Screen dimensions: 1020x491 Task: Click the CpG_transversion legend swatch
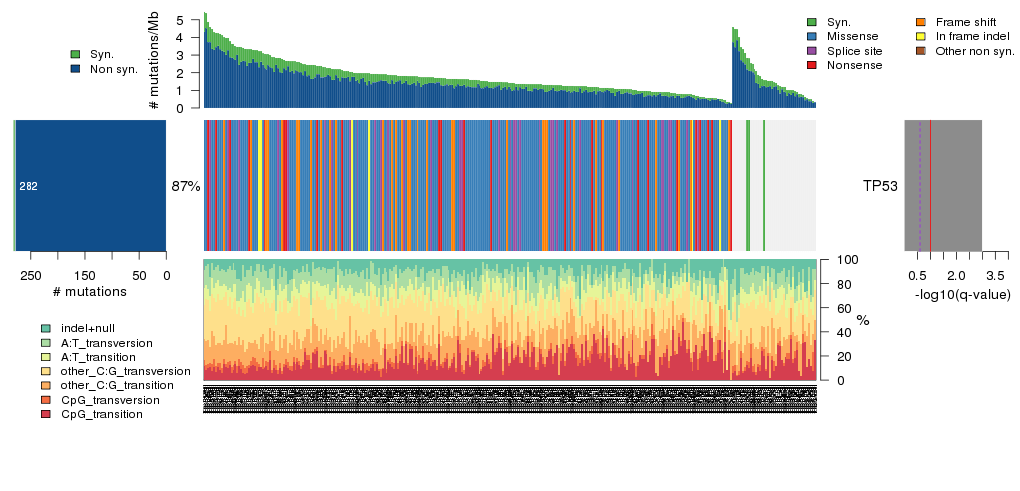tap(46, 400)
